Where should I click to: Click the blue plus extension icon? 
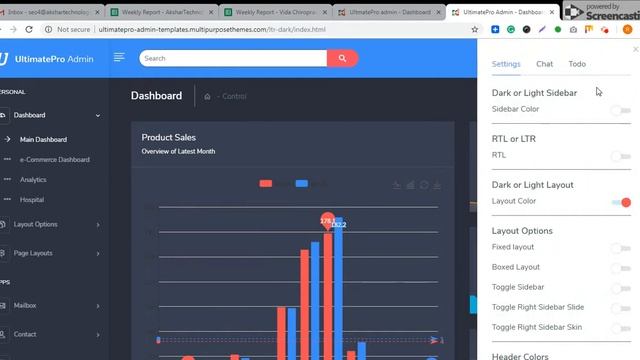(495, 29)
